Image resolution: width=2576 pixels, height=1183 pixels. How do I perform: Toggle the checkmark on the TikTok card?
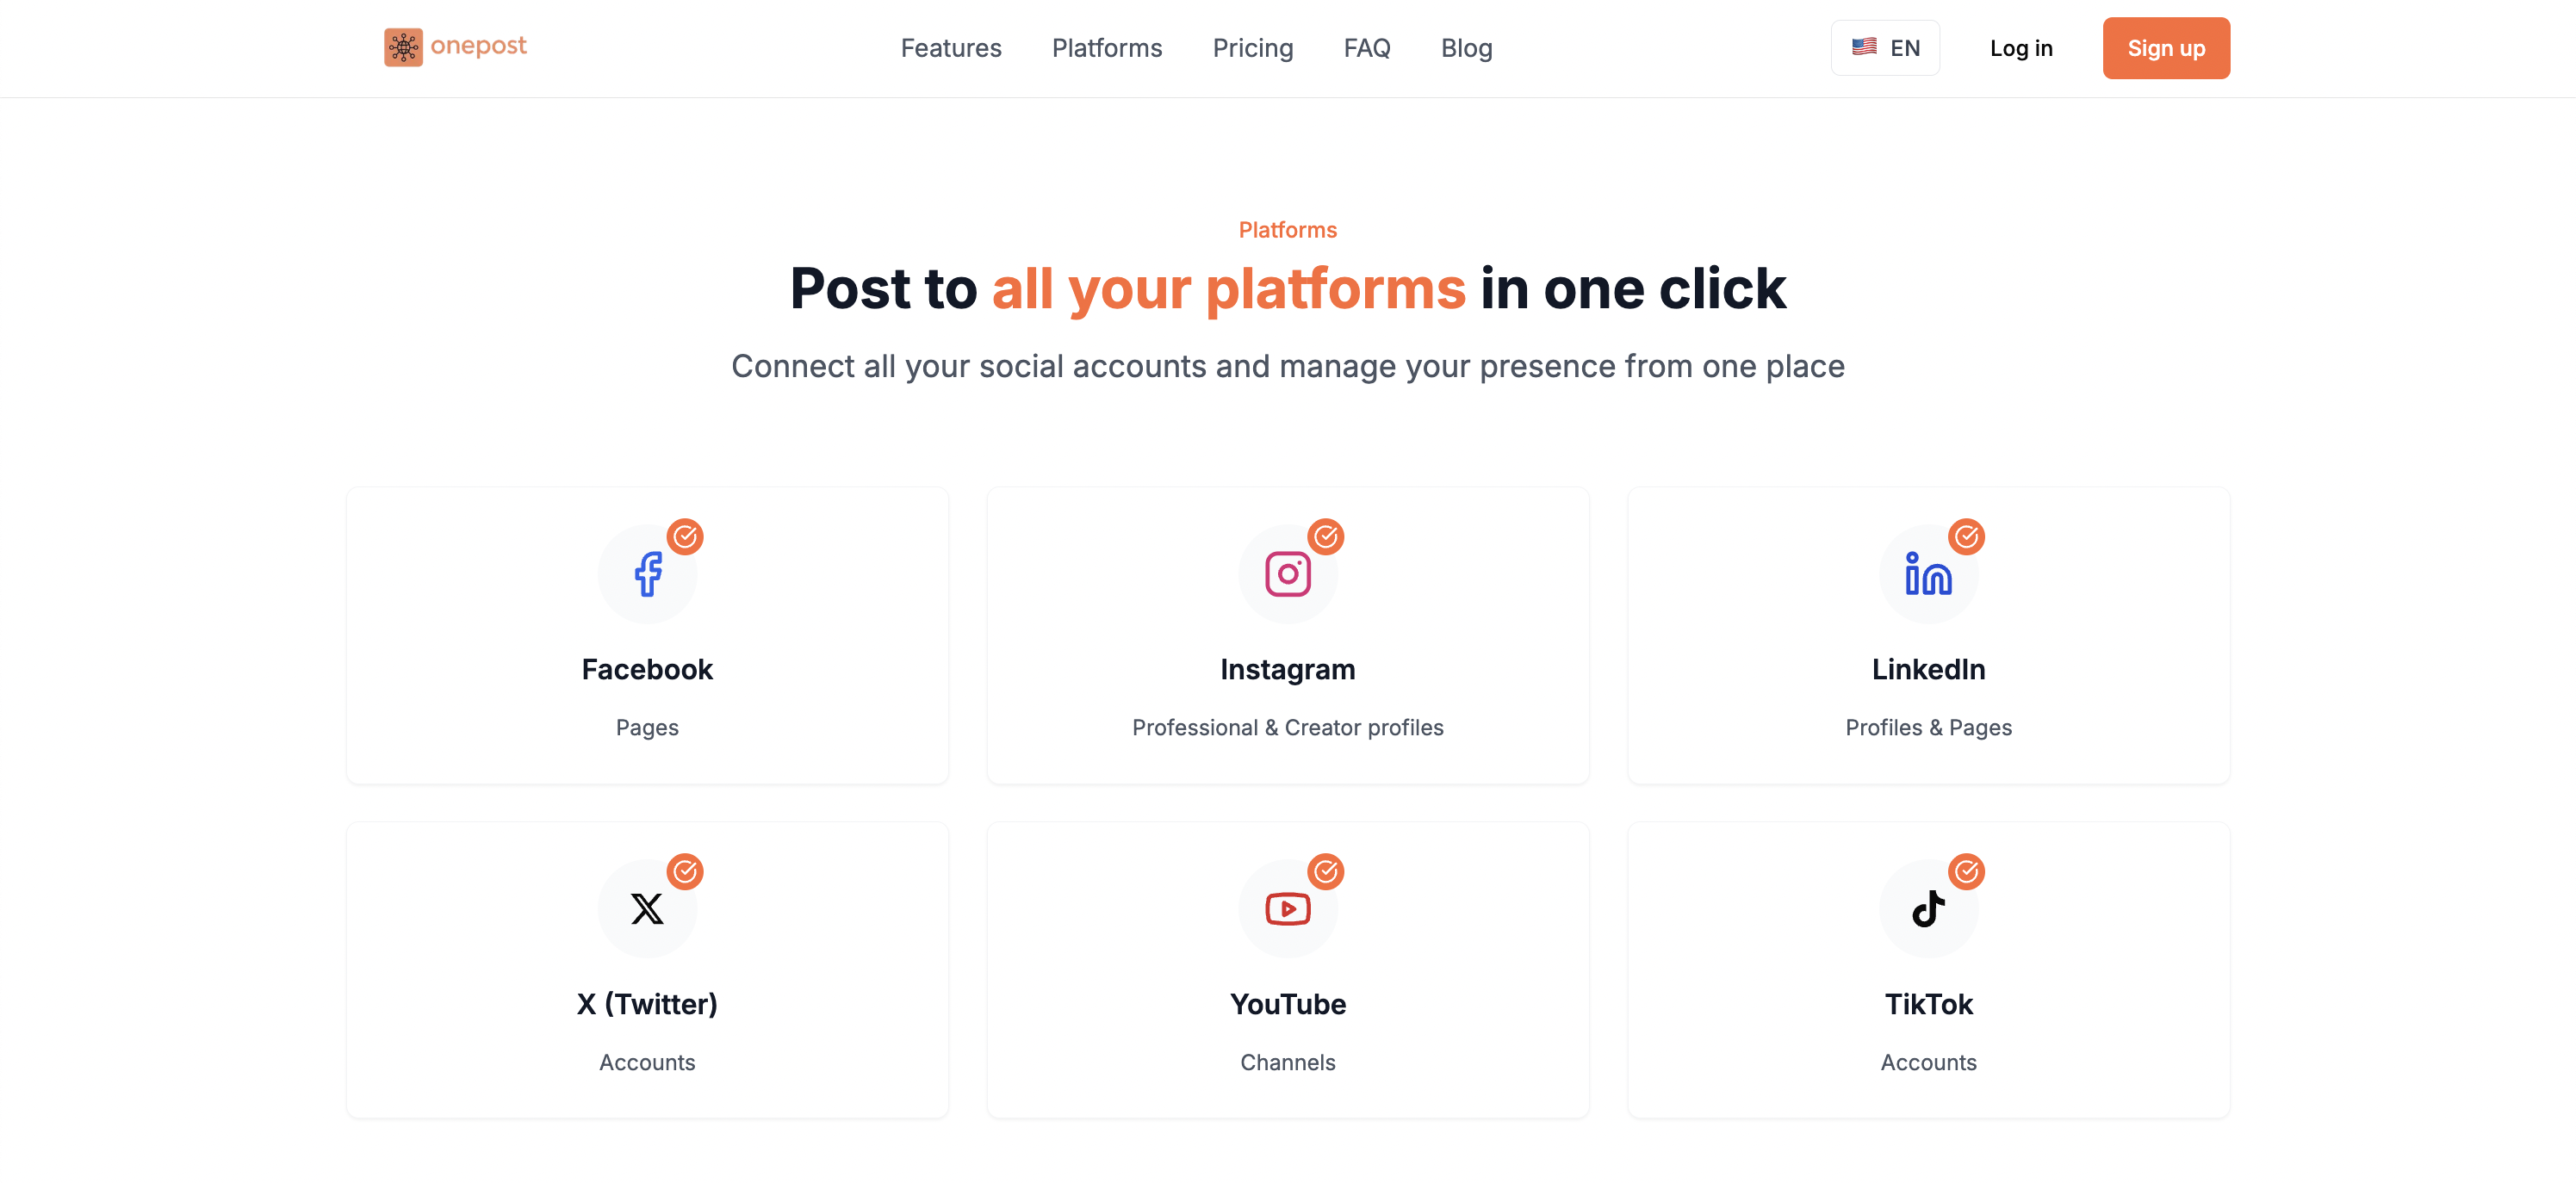pyautogui.click(x=1966, y=871)
